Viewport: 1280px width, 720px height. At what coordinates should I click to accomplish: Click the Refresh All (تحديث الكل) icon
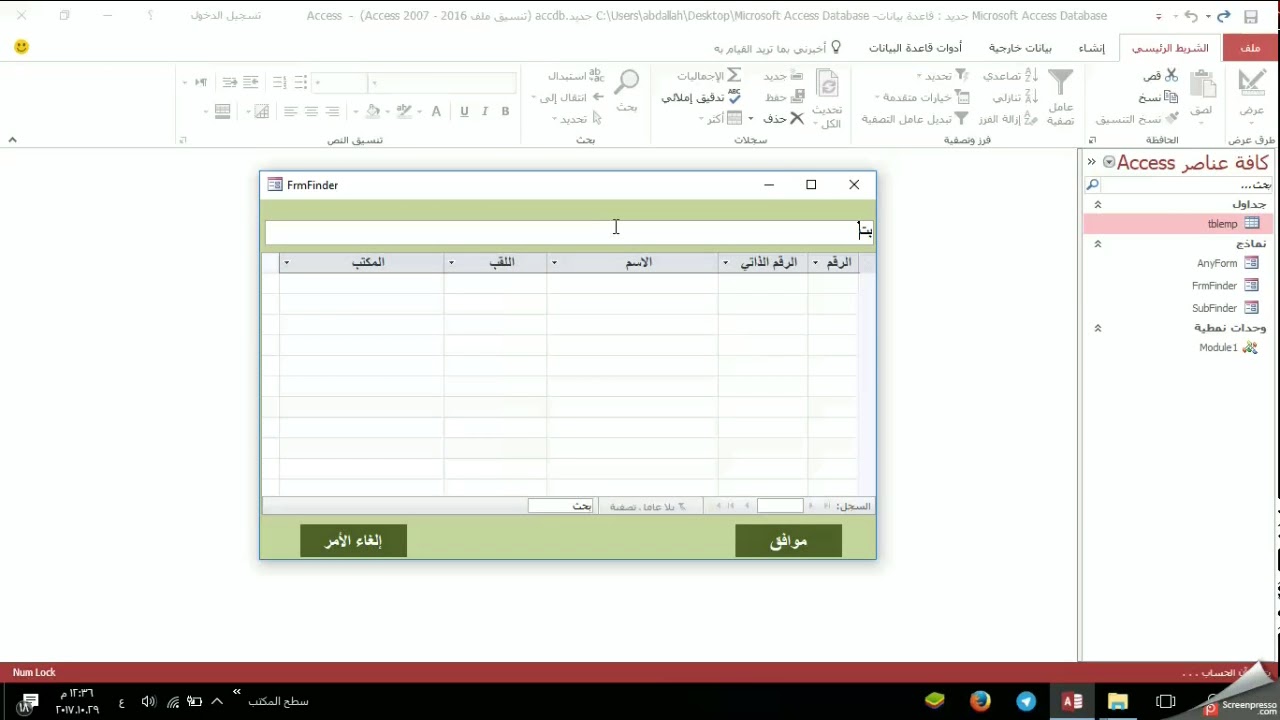(x=828, y=84)
